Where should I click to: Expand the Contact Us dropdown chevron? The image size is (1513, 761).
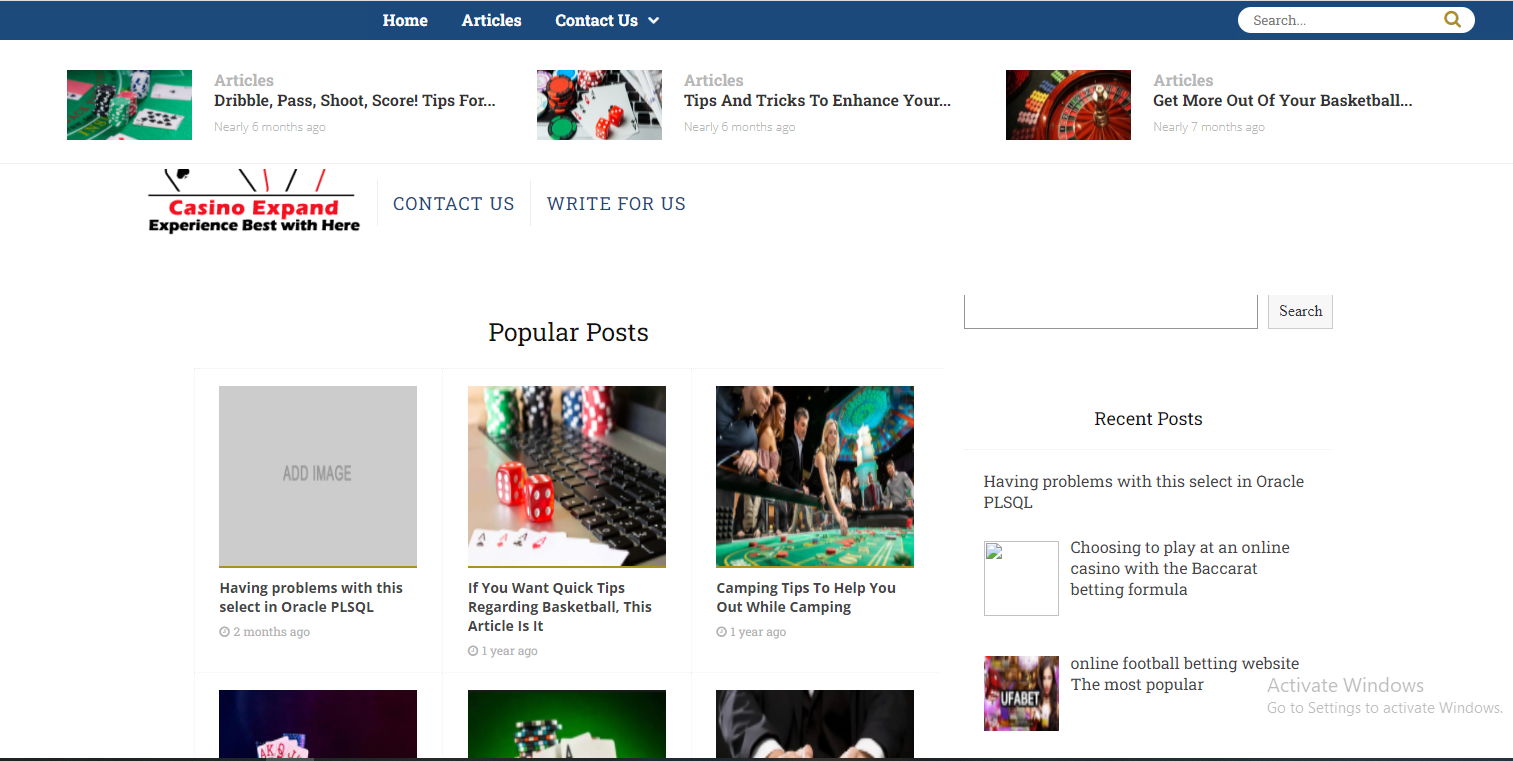pos(653,20)
